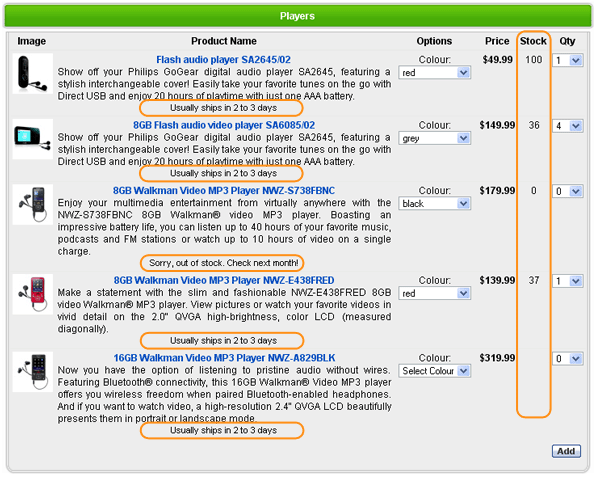Open the Flash audio player SA2645/02 link
Viewport: 596px width, 477px height.
coord(224,60)
